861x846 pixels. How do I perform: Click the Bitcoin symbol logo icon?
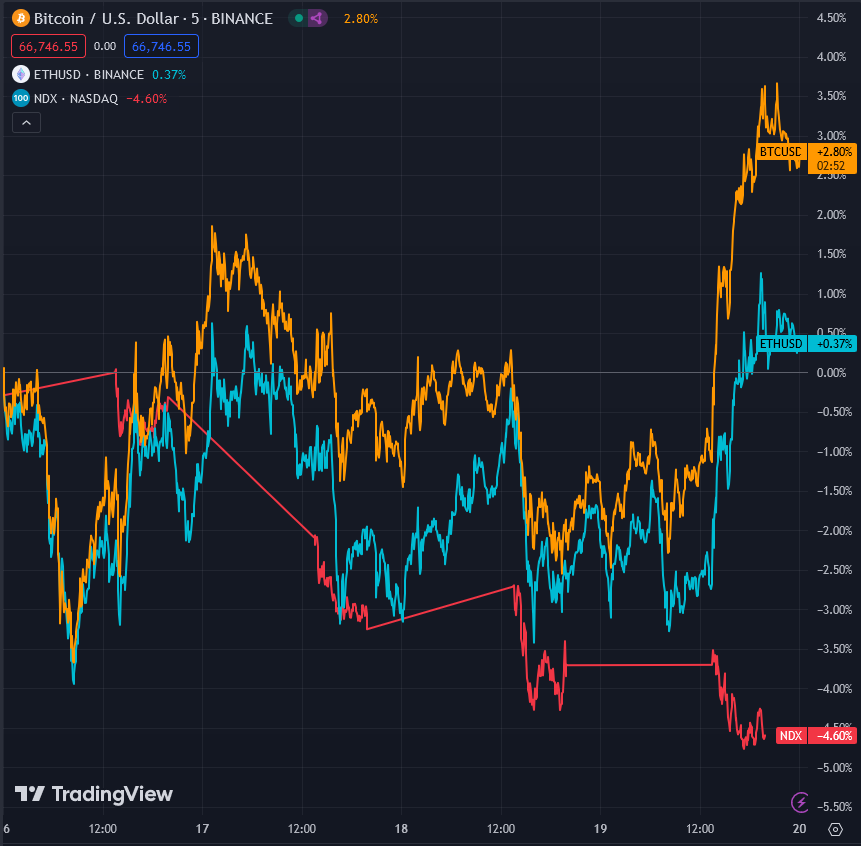coord(21,19)
